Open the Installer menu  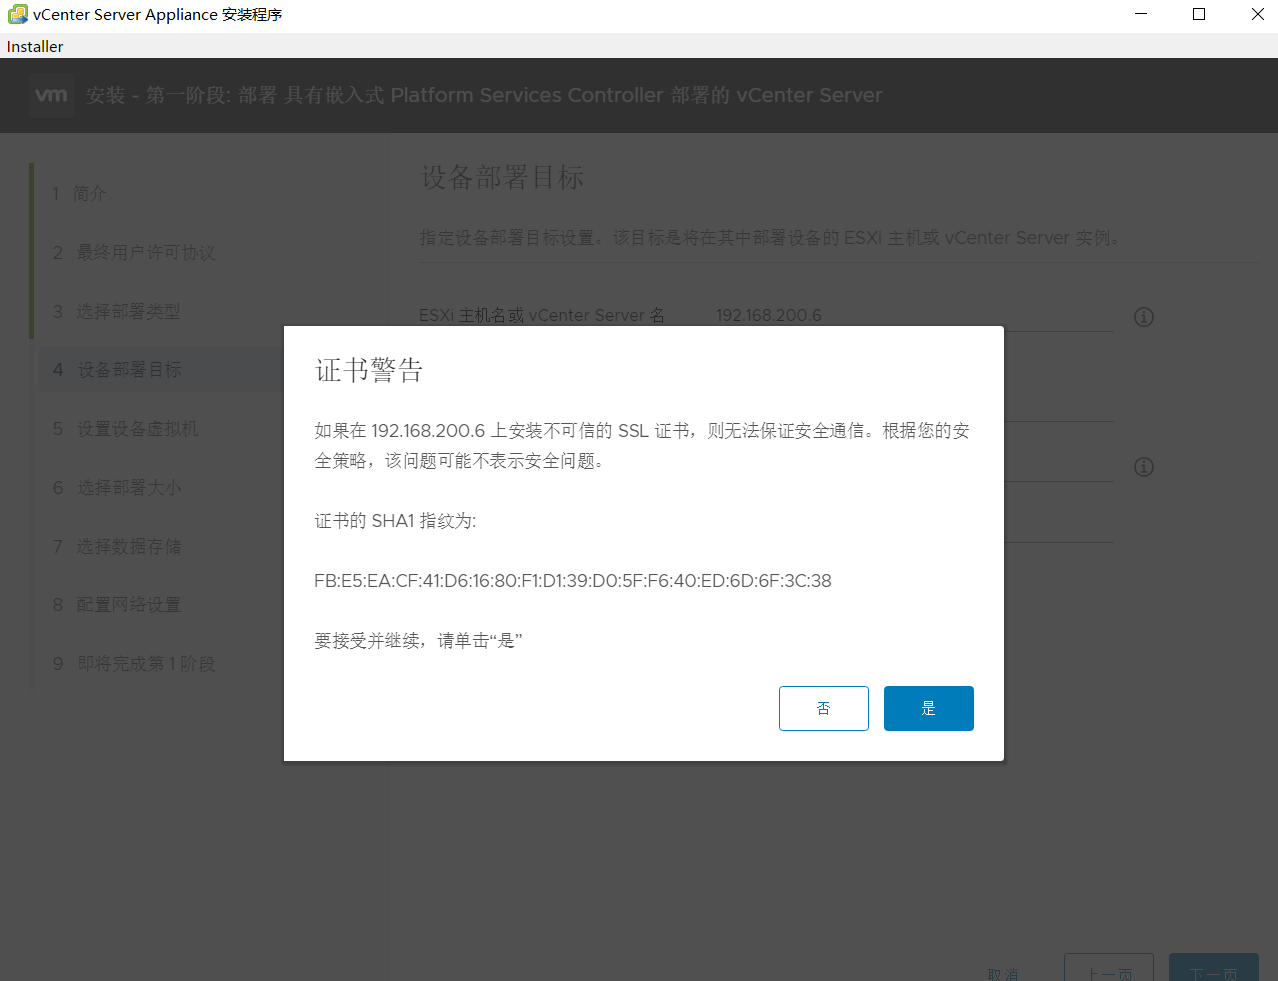point(35,46)
